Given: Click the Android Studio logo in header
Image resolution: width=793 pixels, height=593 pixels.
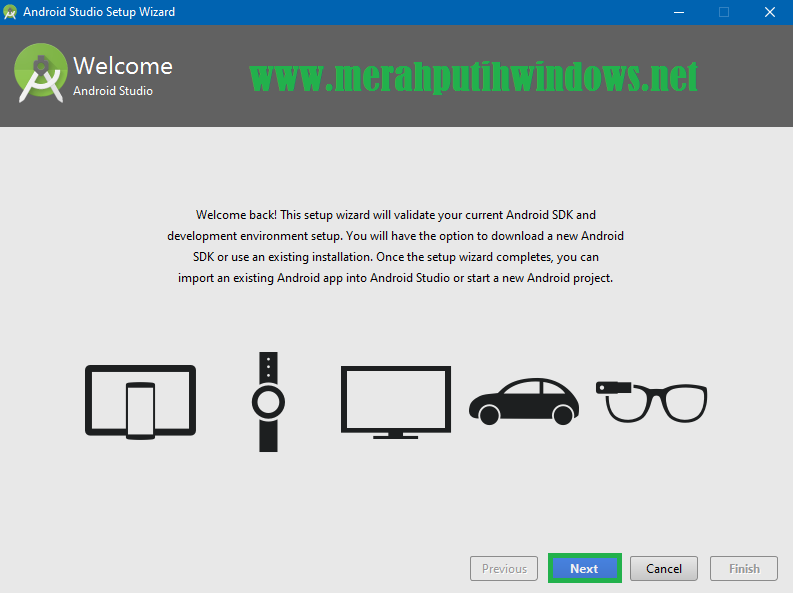Looking at the screenshot, I should tap(41, 73).
